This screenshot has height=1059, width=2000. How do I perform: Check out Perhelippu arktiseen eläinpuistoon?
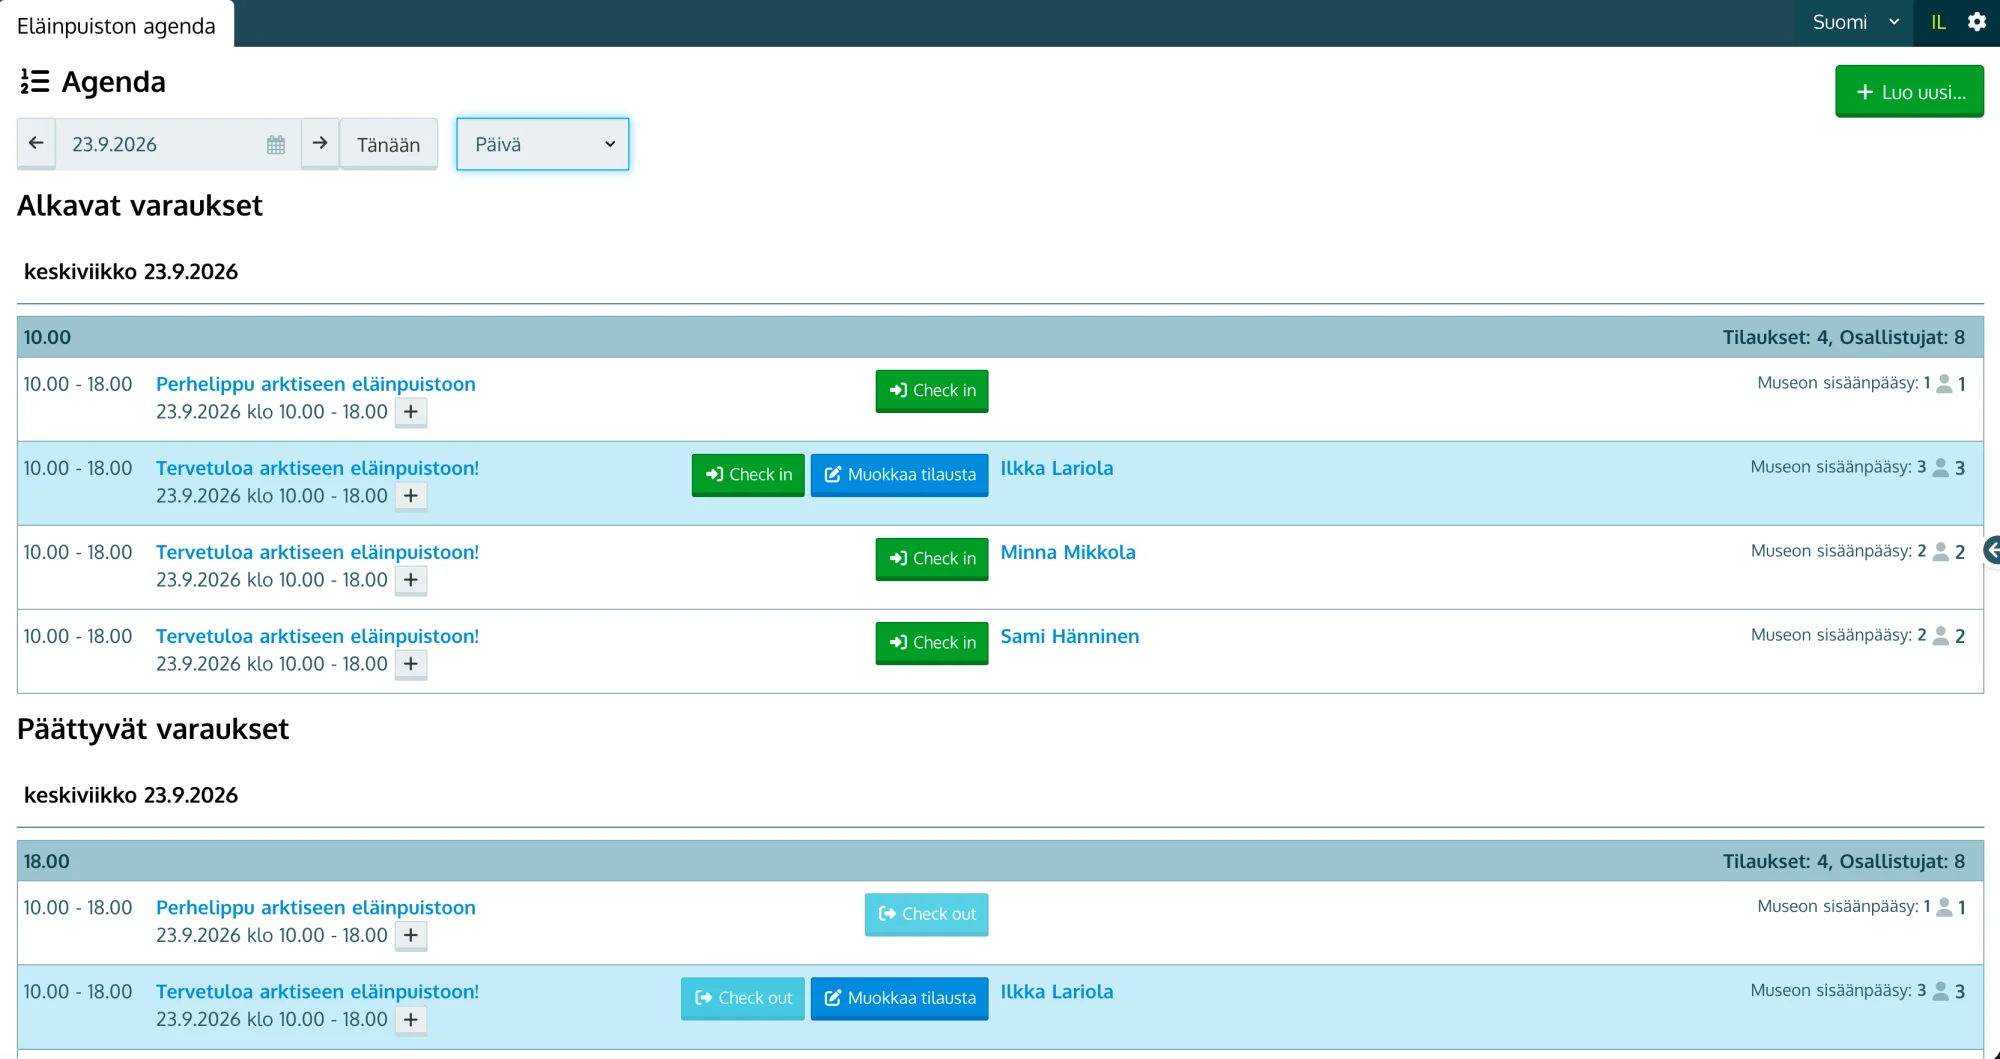pos(926,914)
